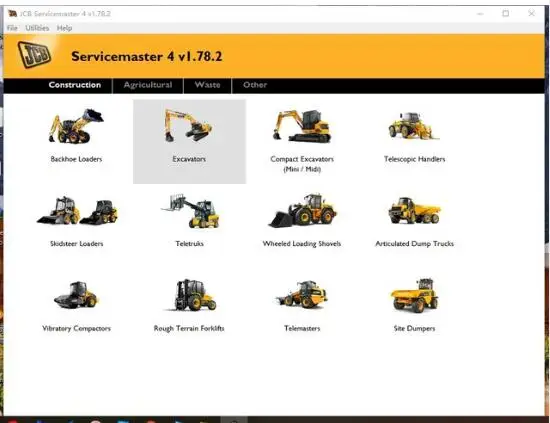This screenshot has height=423, width=550.
Task: Click the Compact Excavators (Mini / Midi) label
Action: [302, 164]
